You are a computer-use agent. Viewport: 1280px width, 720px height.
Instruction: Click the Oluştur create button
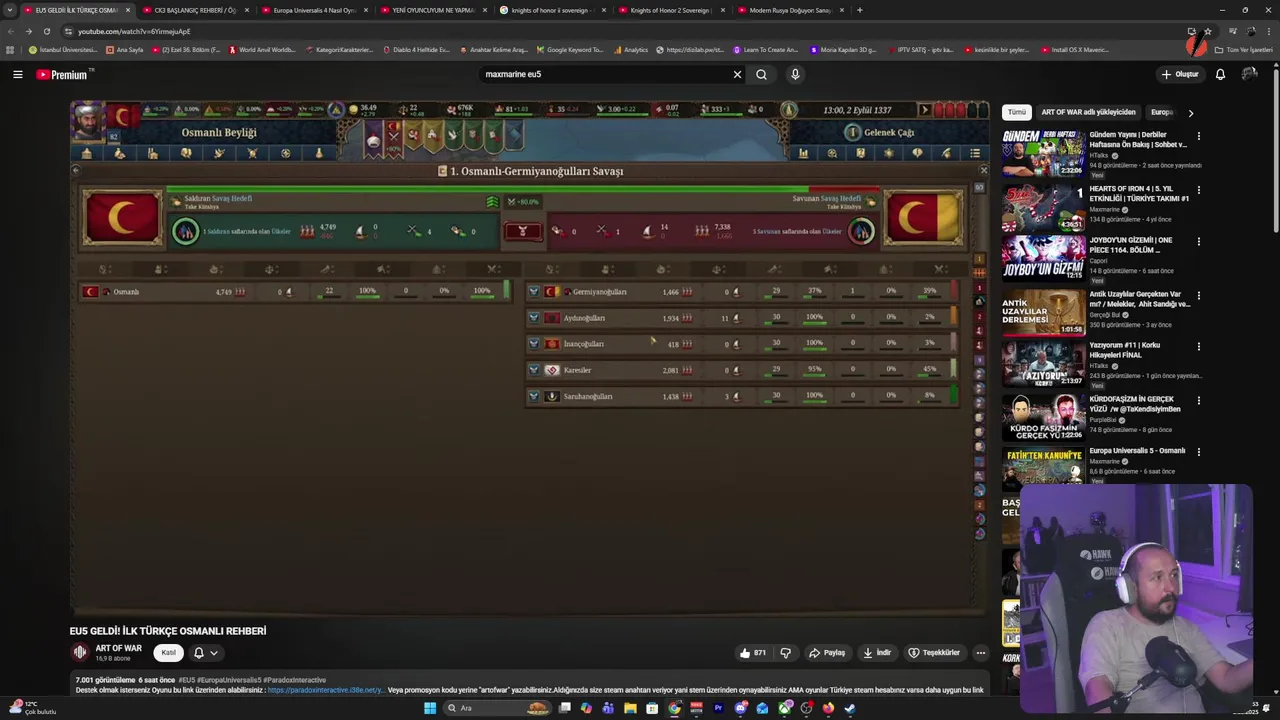click(x=1180, y=74)
